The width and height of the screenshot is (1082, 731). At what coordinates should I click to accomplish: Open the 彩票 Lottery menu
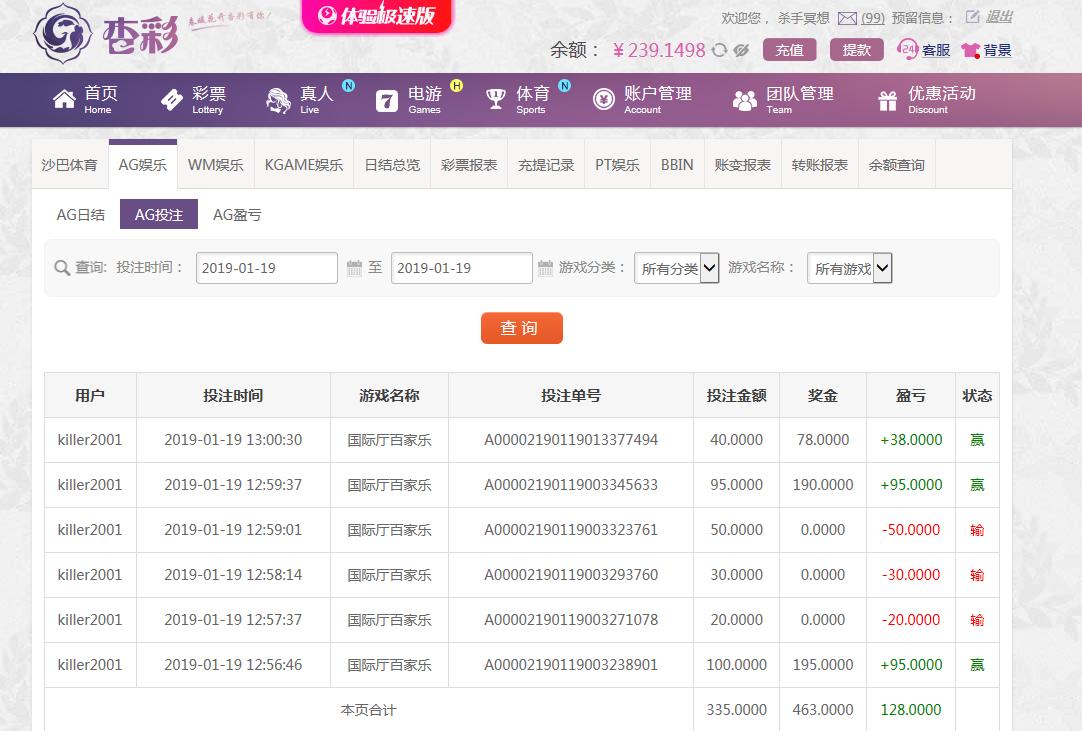tap(194, 99)
